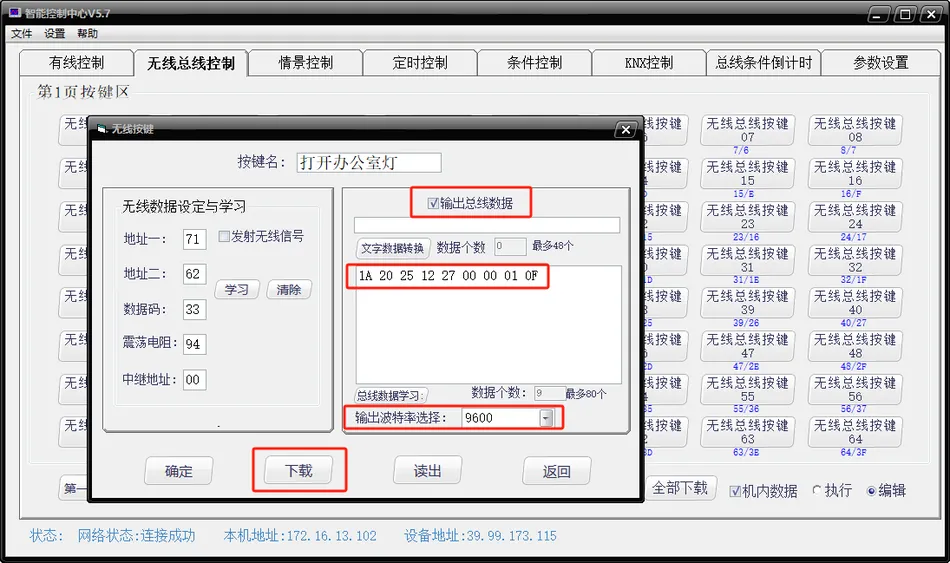Toggle 机内数据 checkbox

click(735, 491)
